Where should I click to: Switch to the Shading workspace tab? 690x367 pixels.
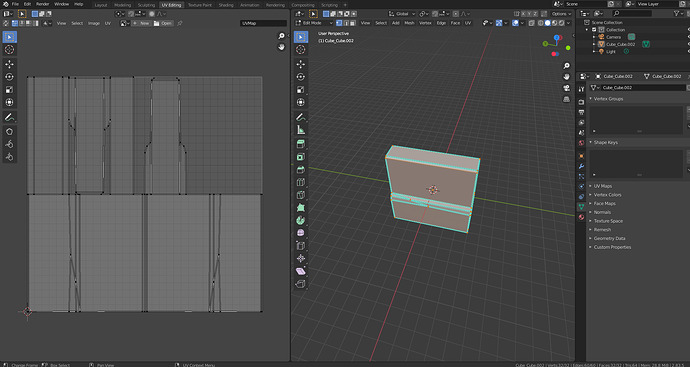click(226, 5)
